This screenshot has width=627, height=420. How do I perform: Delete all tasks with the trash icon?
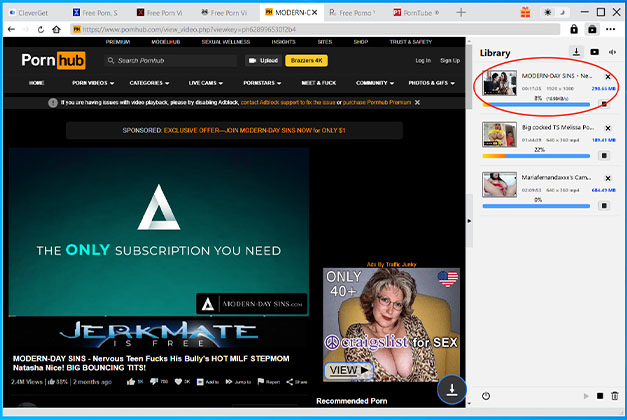(614, 396)
